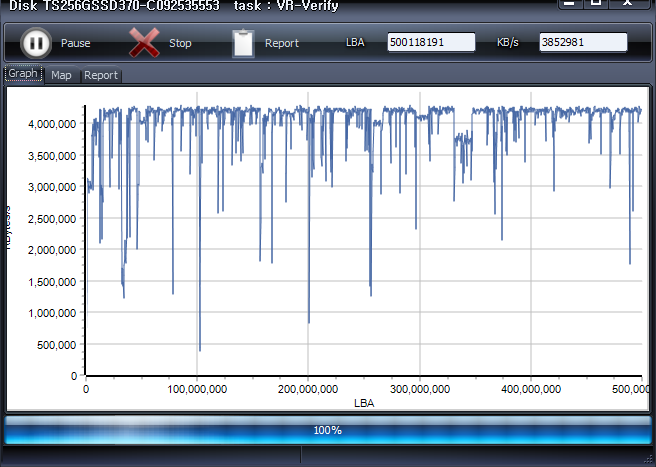The width and height of the screenshot is (656, 467).
Task: Click the window title text VR-Verify
Action: pos(307,5)
